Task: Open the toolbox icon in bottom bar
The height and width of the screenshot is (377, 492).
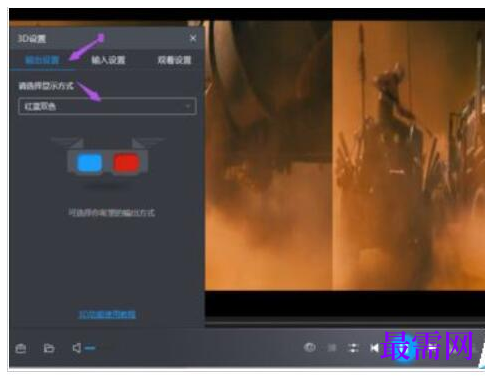Action: click(x=21, y=348)
